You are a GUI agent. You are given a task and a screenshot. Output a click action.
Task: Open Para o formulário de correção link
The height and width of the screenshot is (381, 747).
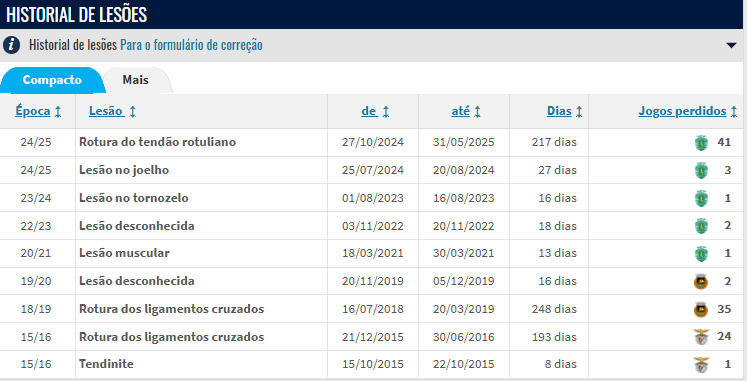tap(191, 45)
